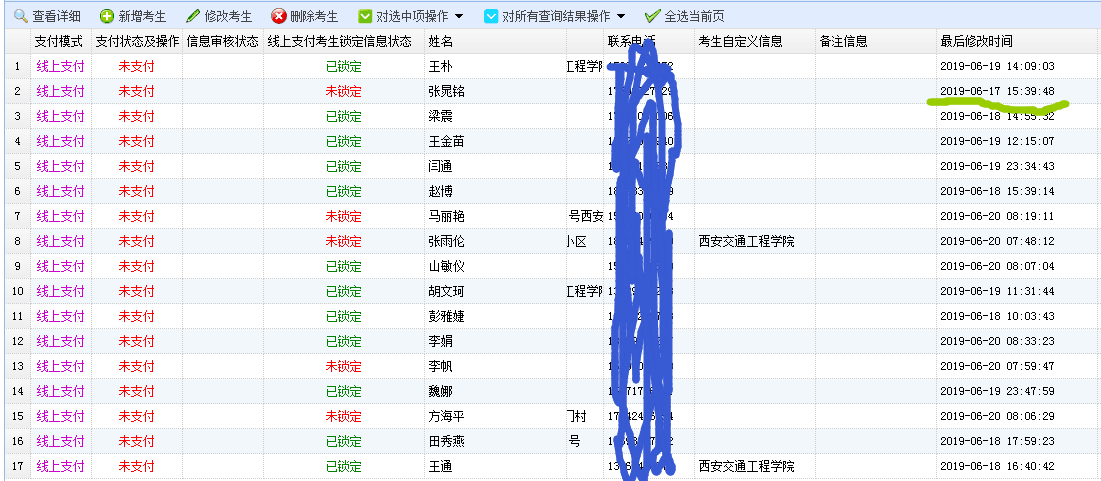Click the 未支付 status in row 1

coord(136,66)
